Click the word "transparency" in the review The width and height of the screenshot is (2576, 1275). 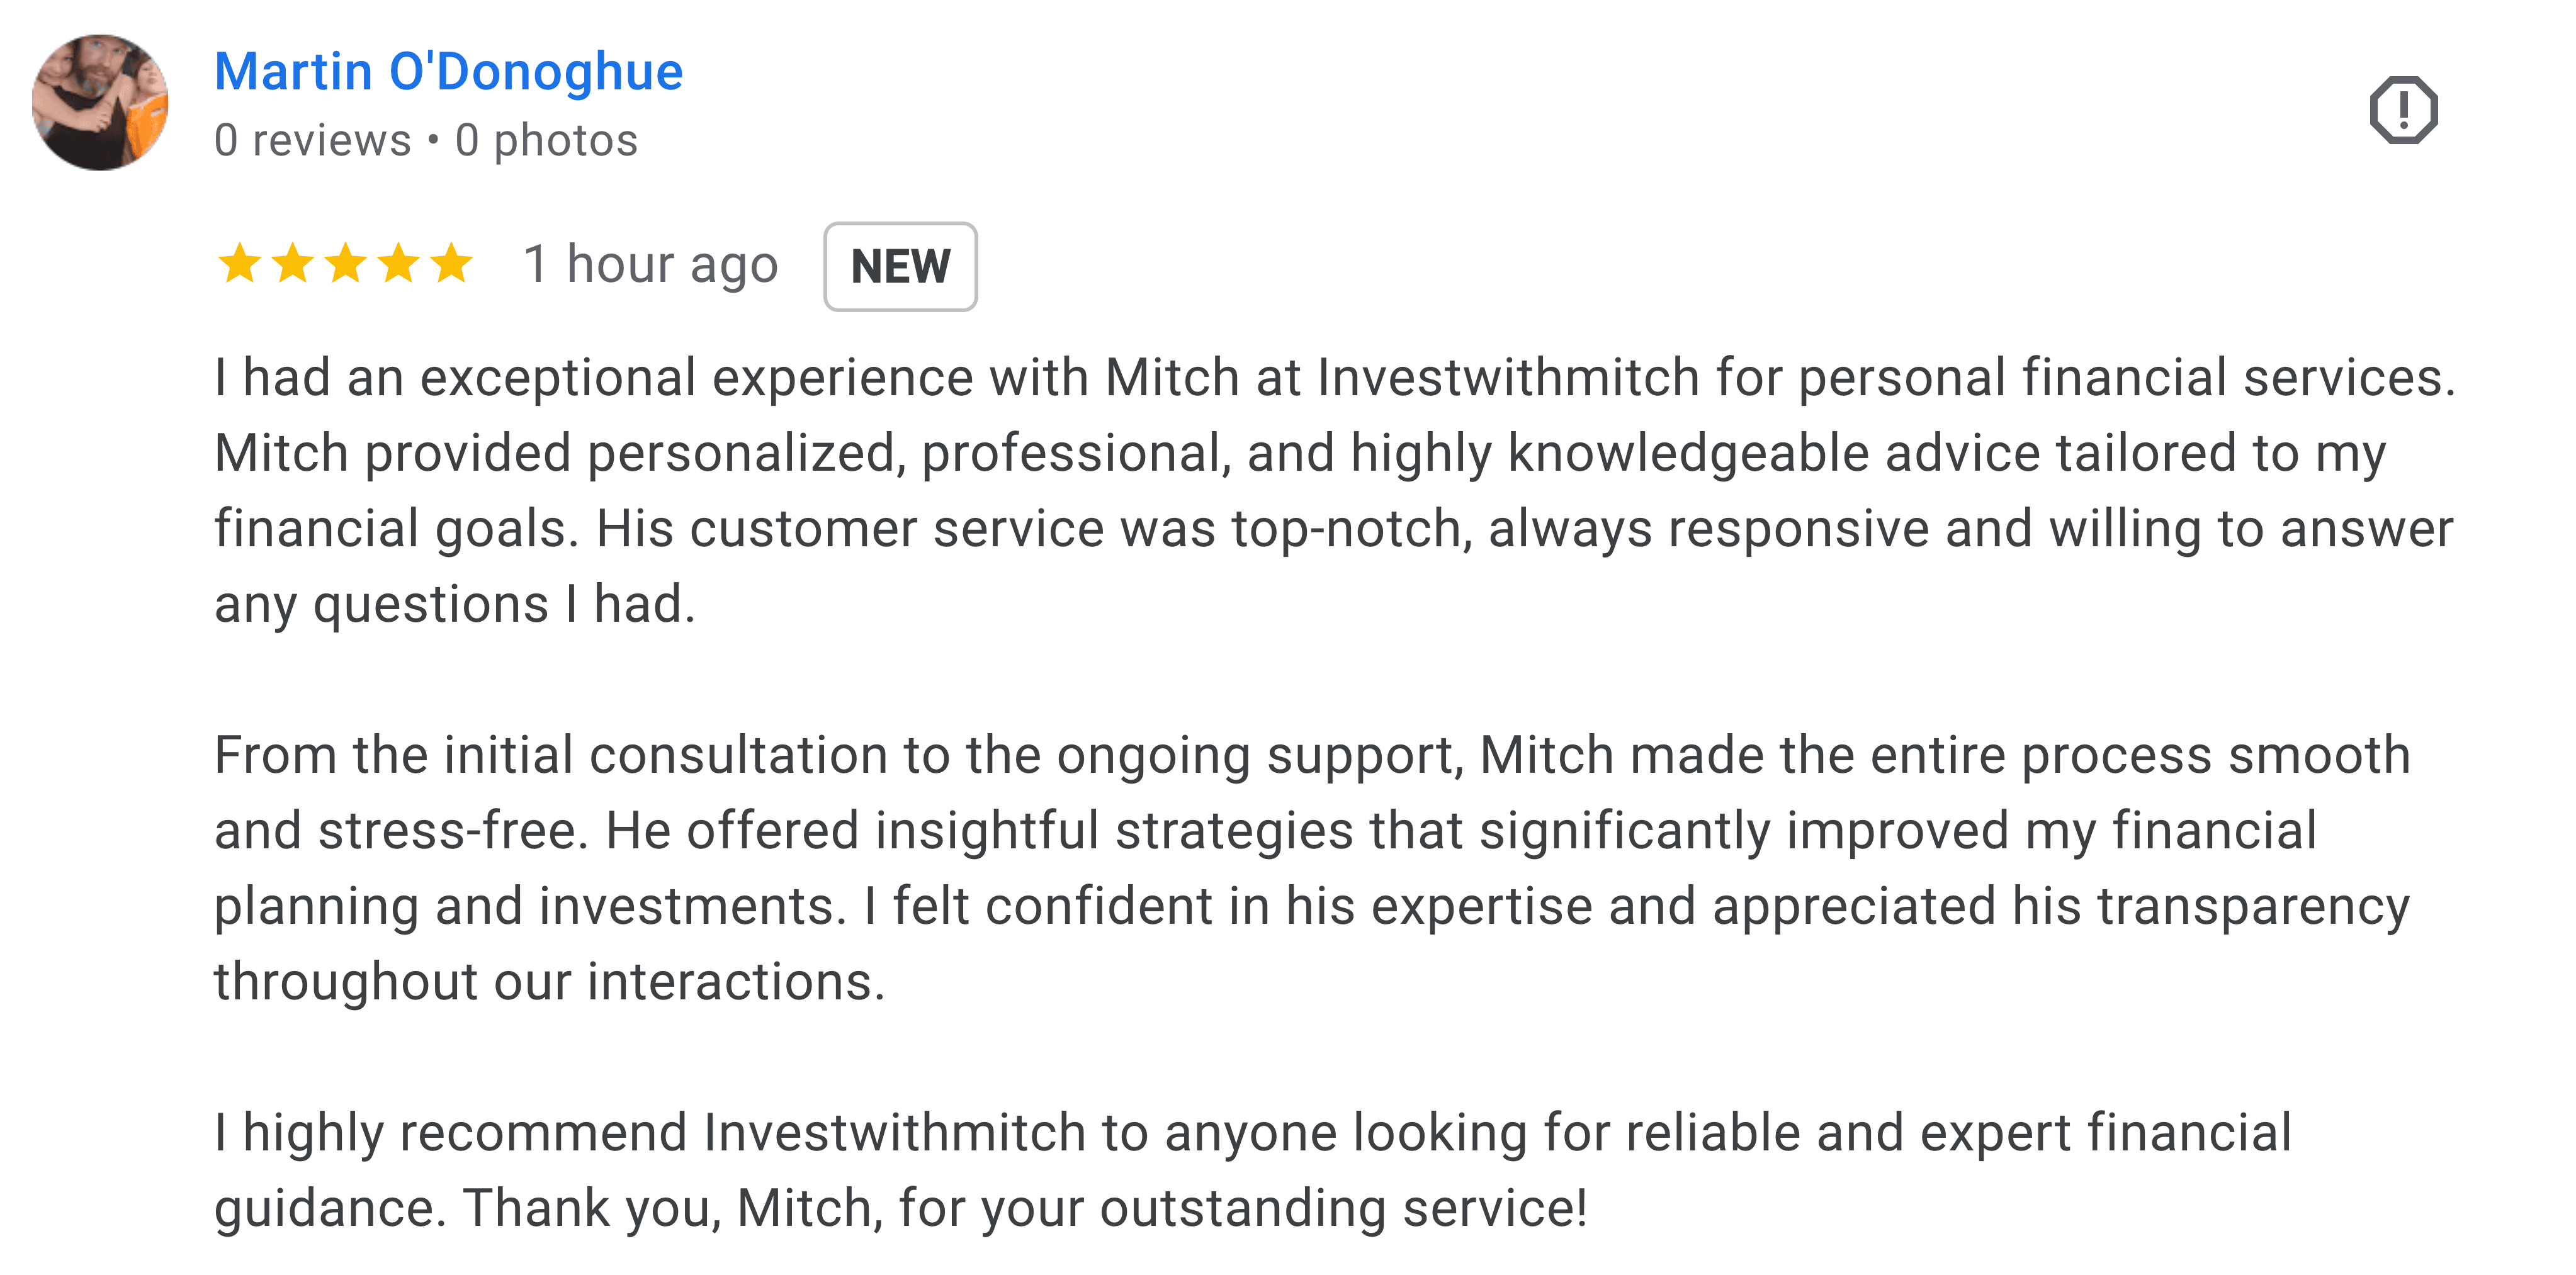pos(2253,907)
